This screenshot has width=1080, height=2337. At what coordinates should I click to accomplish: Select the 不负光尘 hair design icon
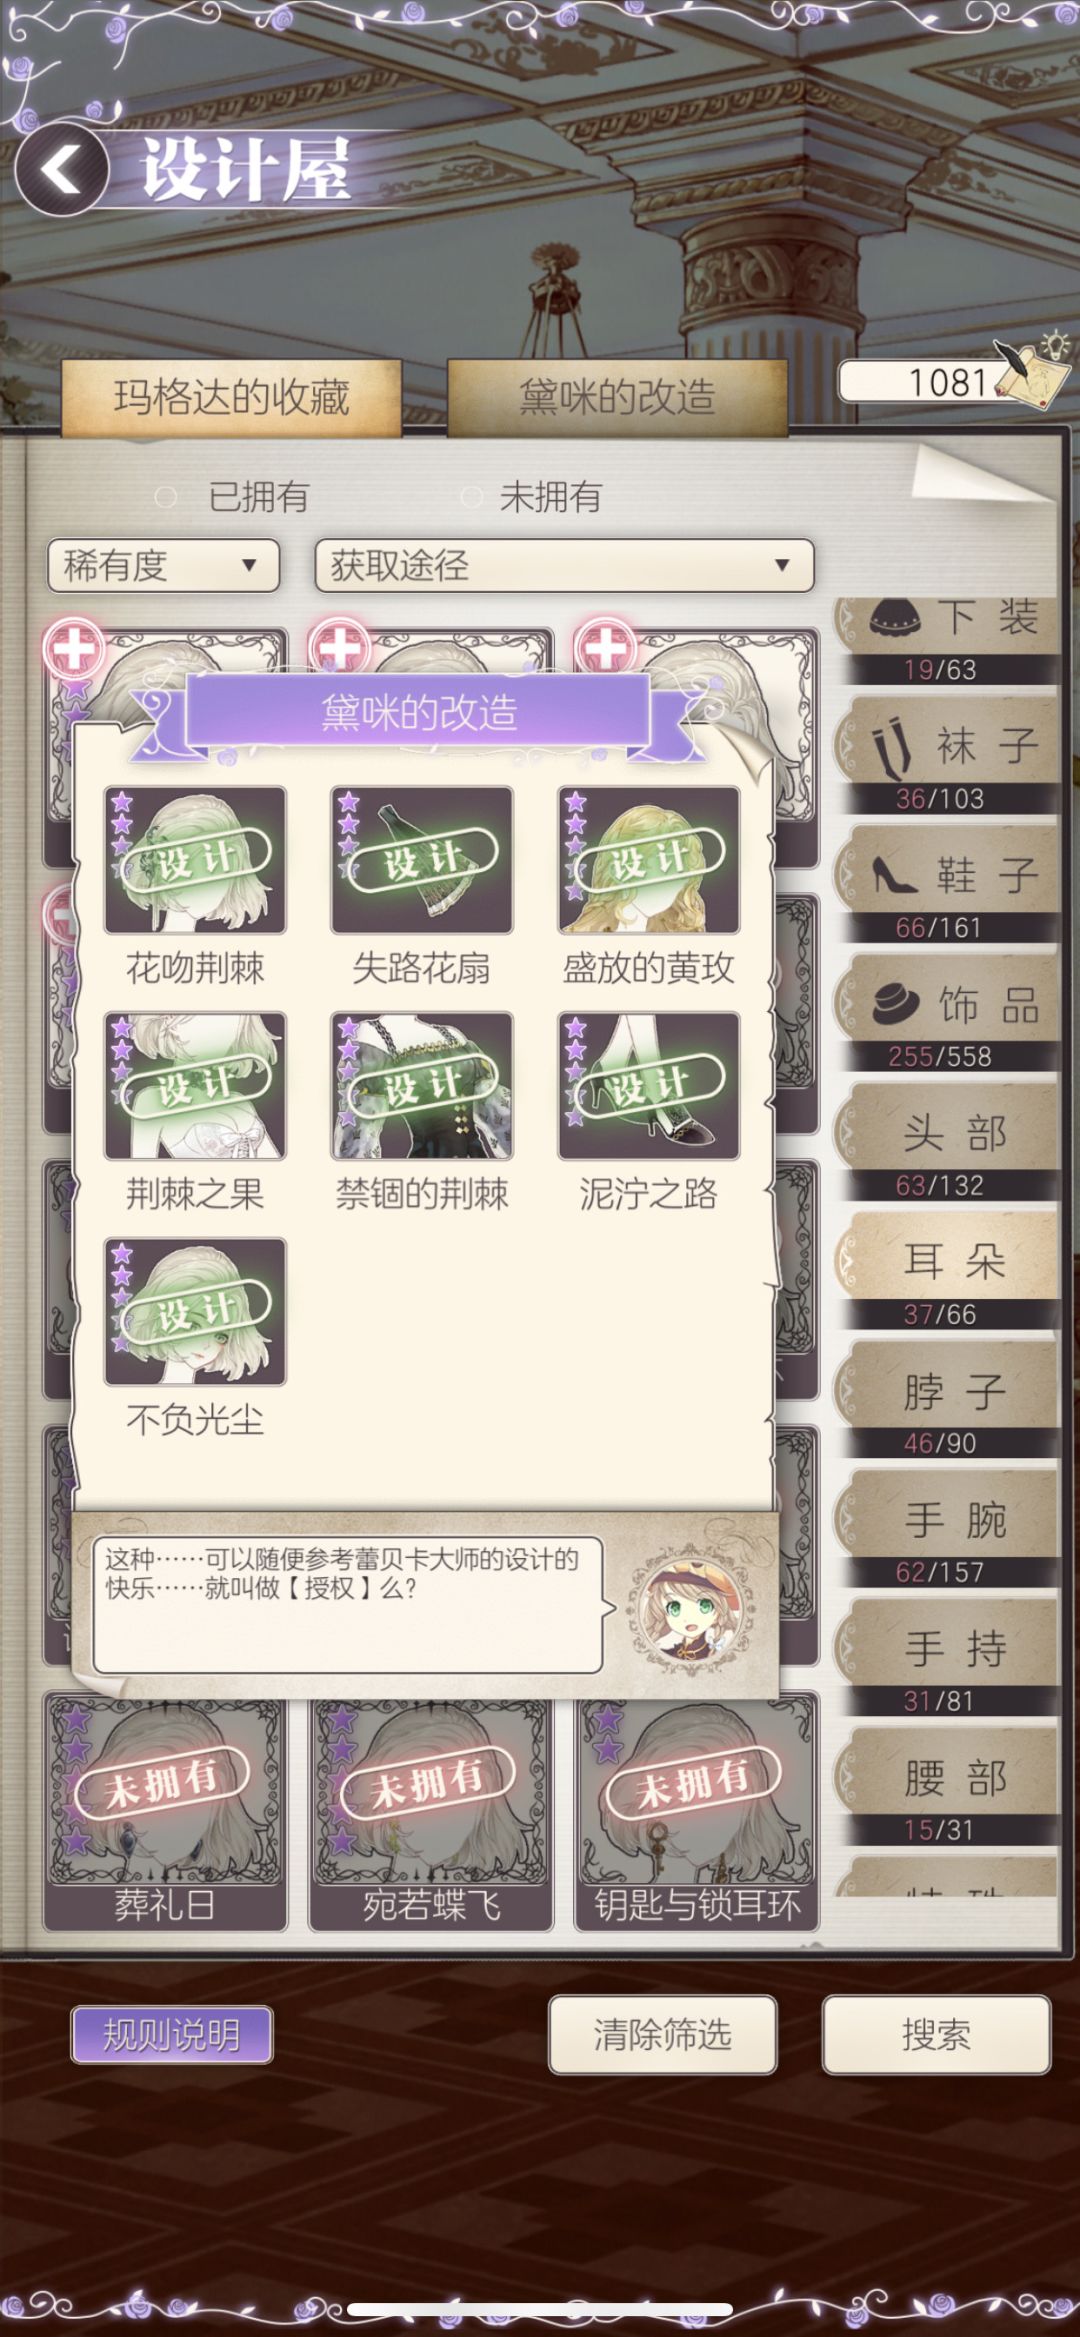click(x=195, y=1311)
